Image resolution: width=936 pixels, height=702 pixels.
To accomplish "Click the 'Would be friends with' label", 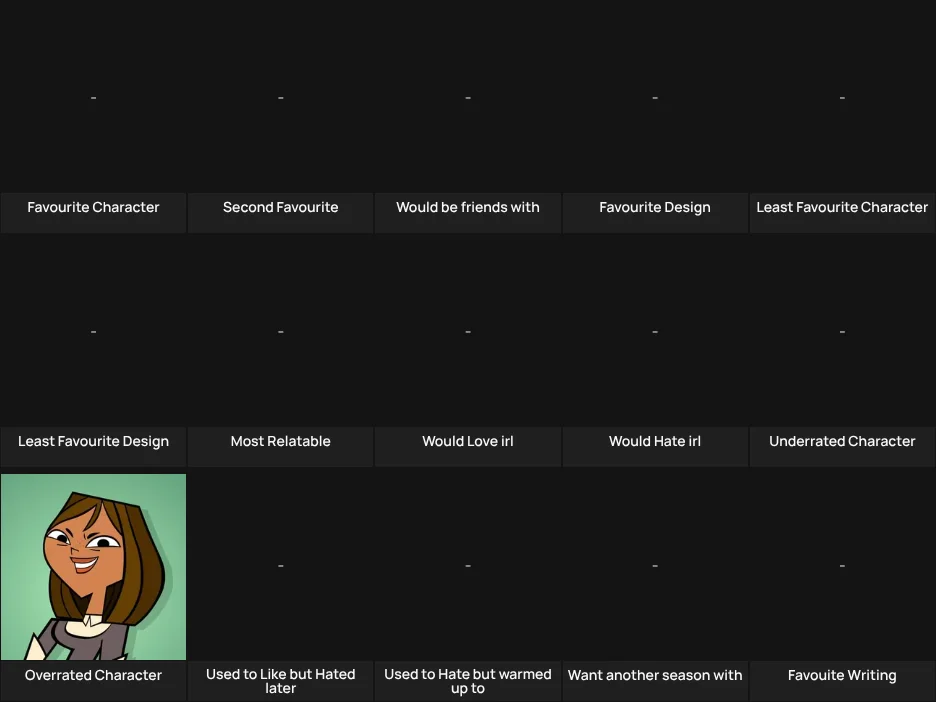I will coord(468,207).
